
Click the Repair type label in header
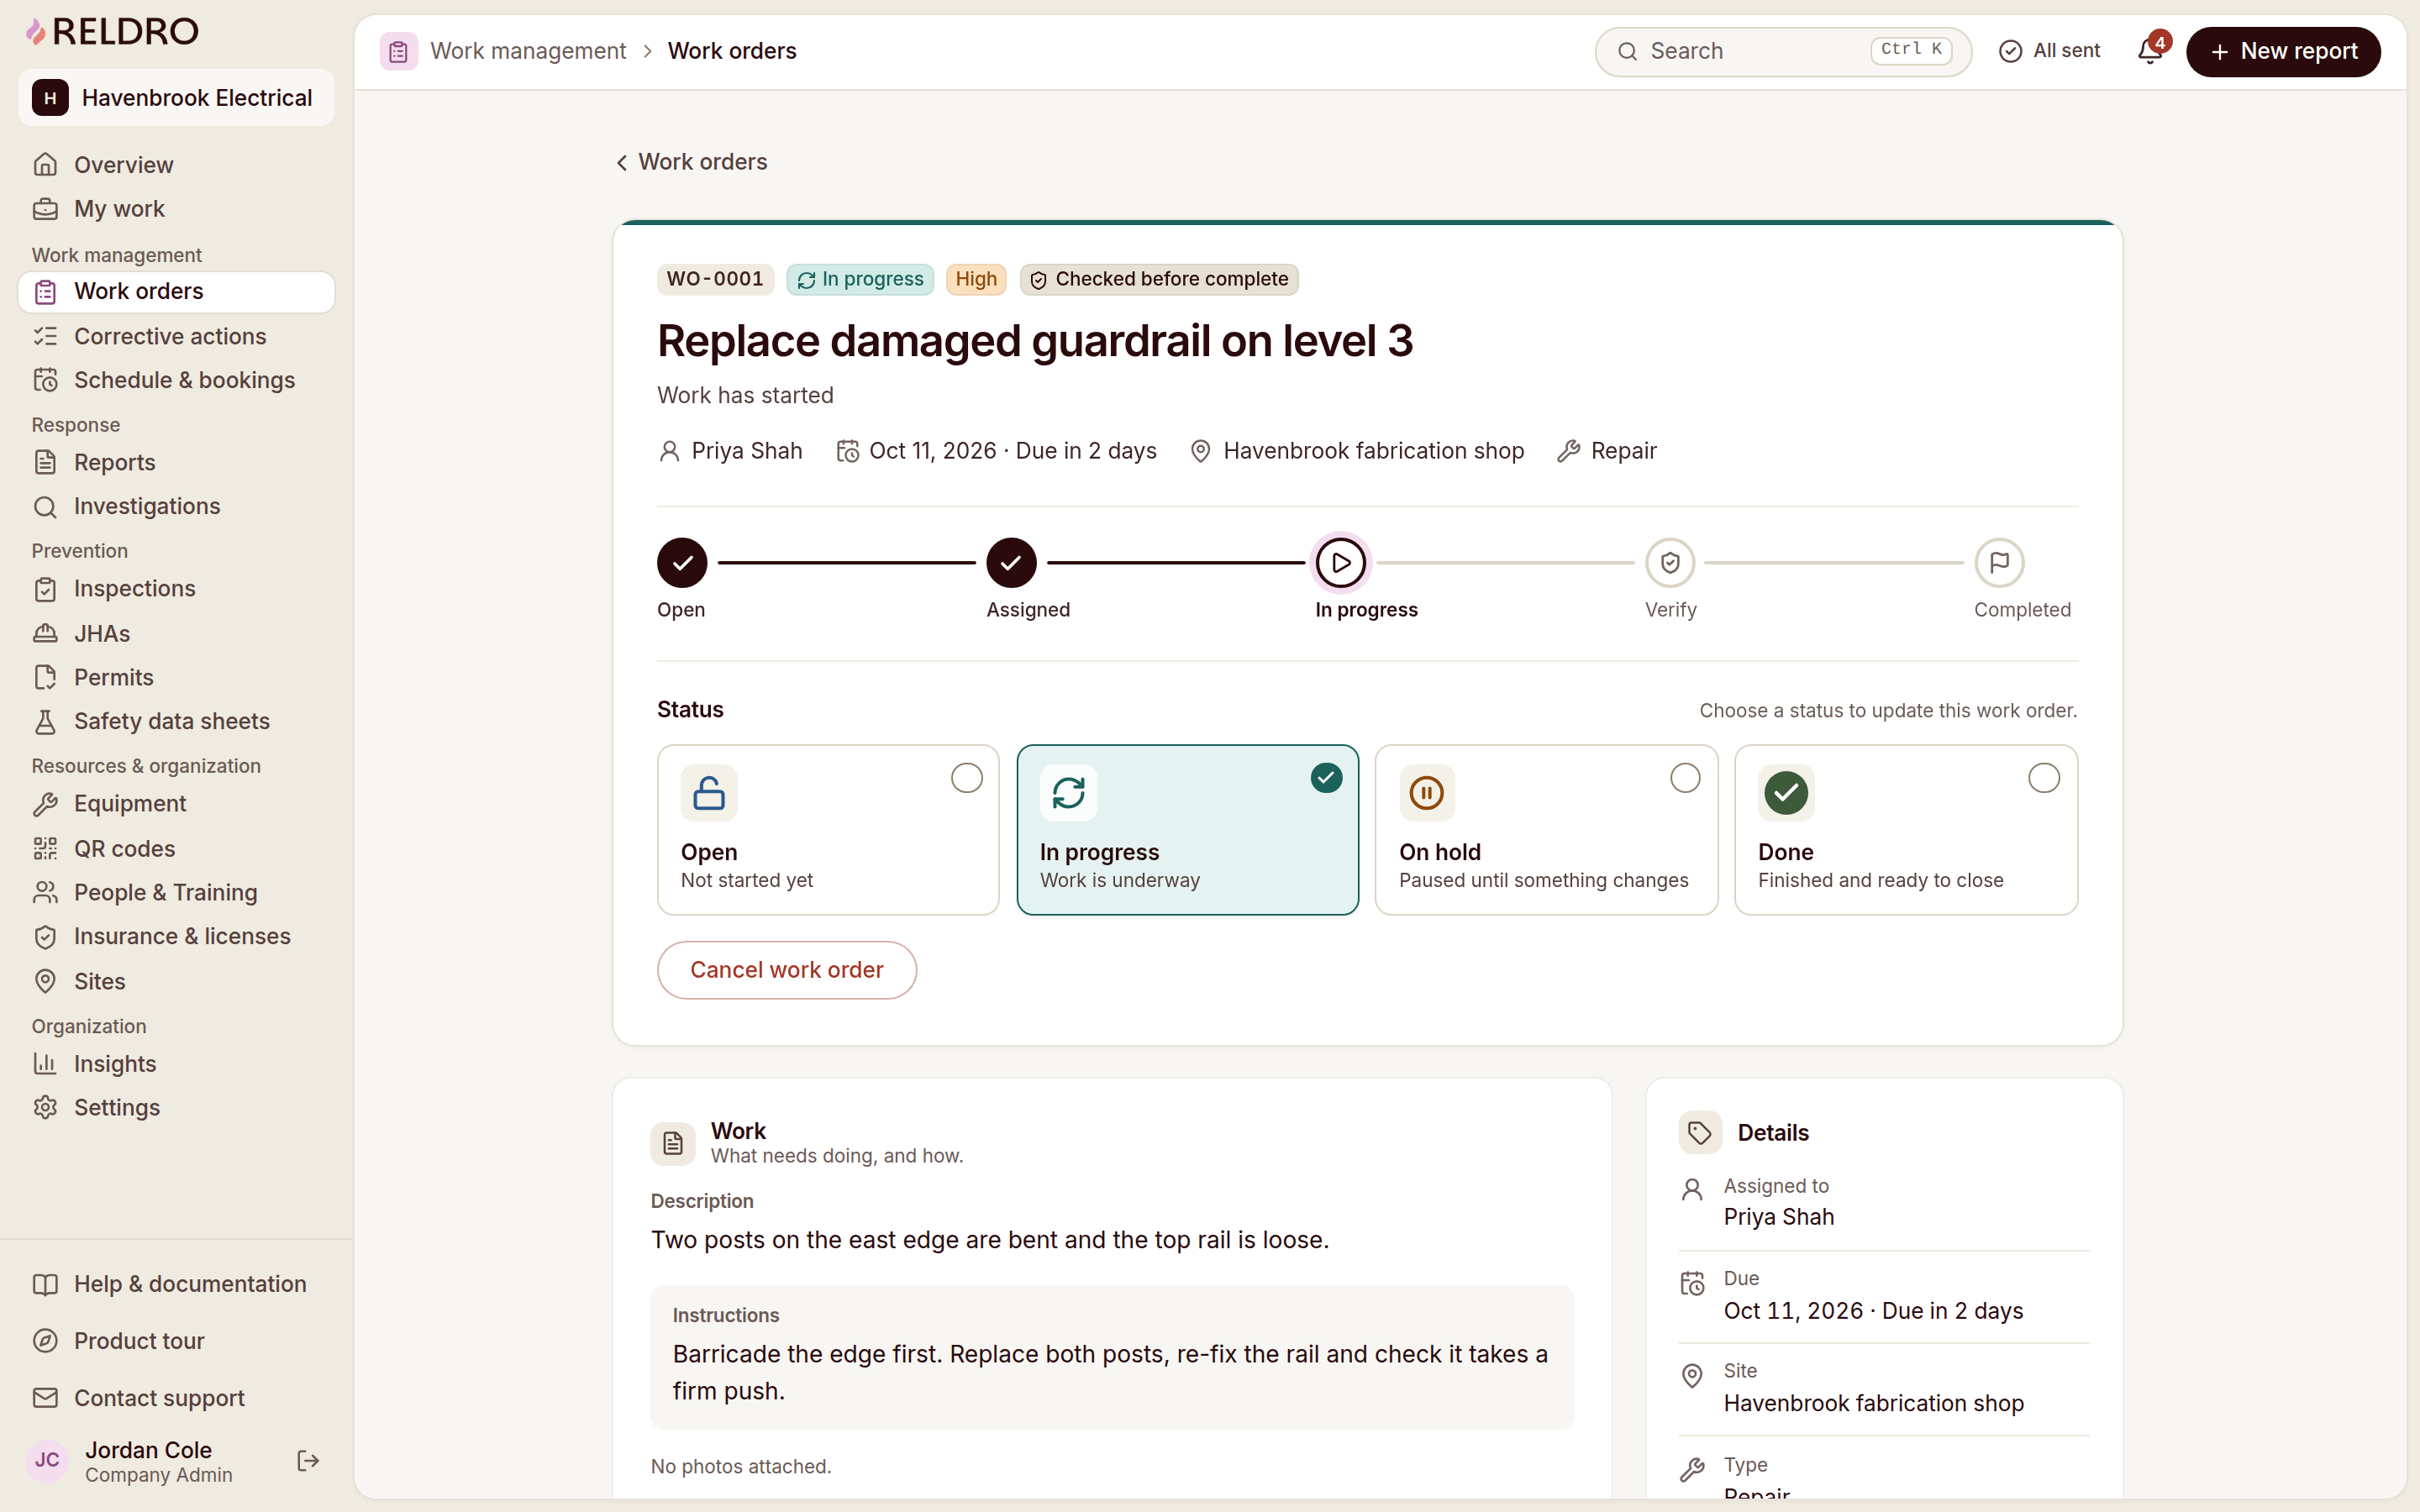pos(1624,451)
